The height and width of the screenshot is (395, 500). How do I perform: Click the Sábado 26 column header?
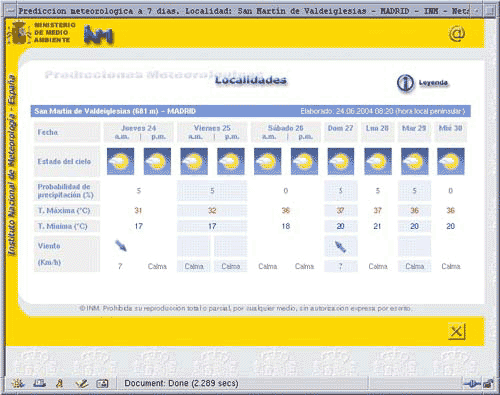pyautogui.click(x=286, y=128)
